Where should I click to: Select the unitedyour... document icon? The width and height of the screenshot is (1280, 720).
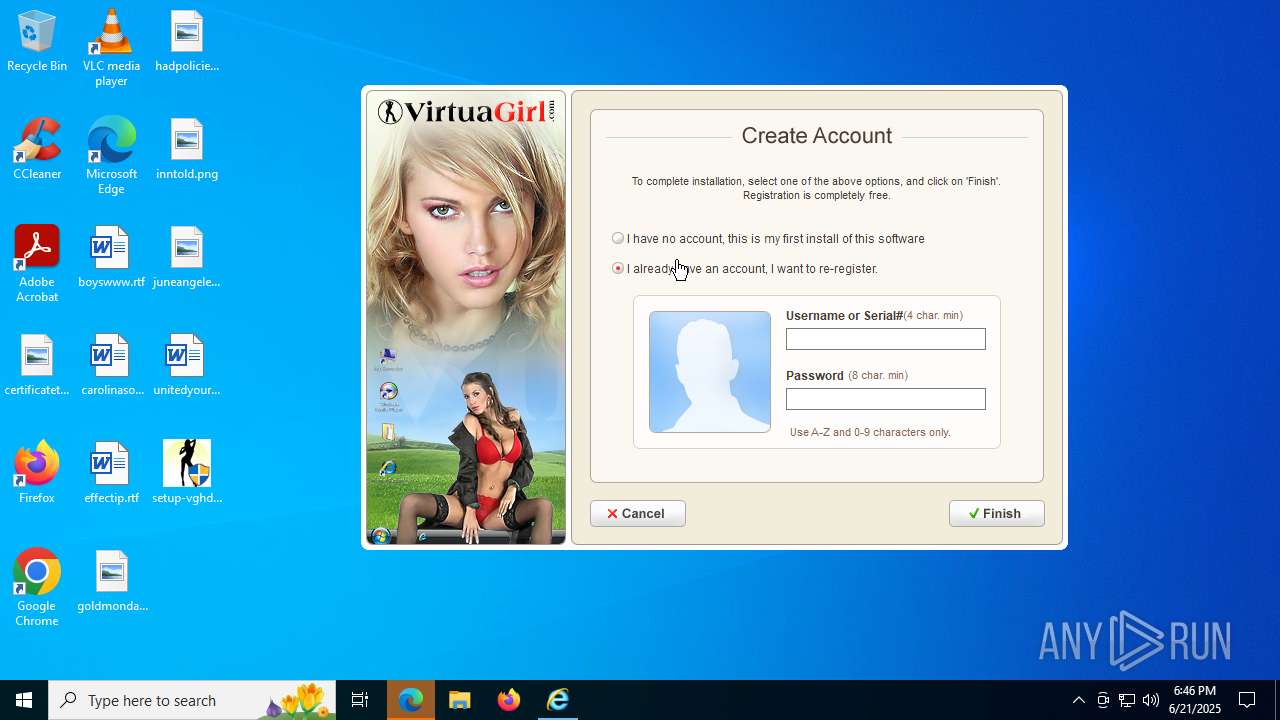pos(187,366)
